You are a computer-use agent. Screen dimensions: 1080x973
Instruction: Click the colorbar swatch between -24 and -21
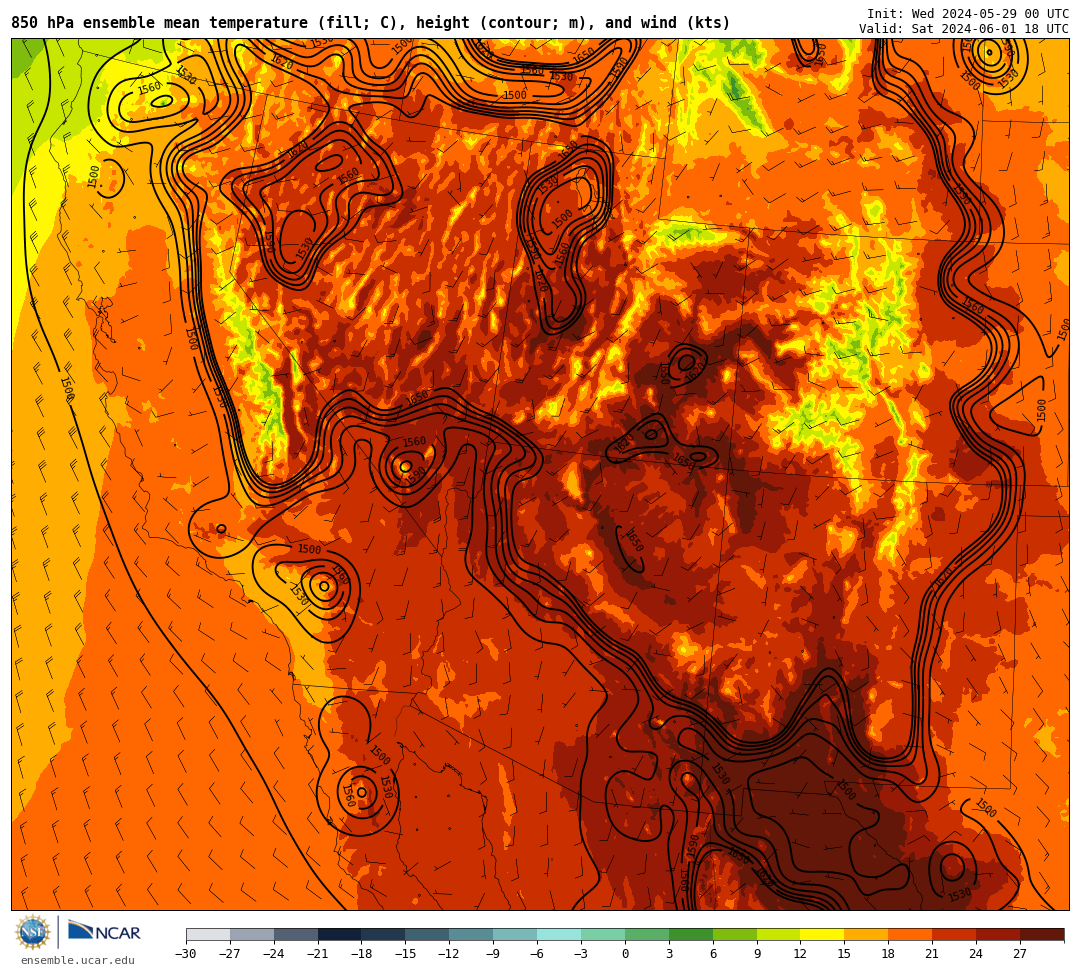point(296,934)
